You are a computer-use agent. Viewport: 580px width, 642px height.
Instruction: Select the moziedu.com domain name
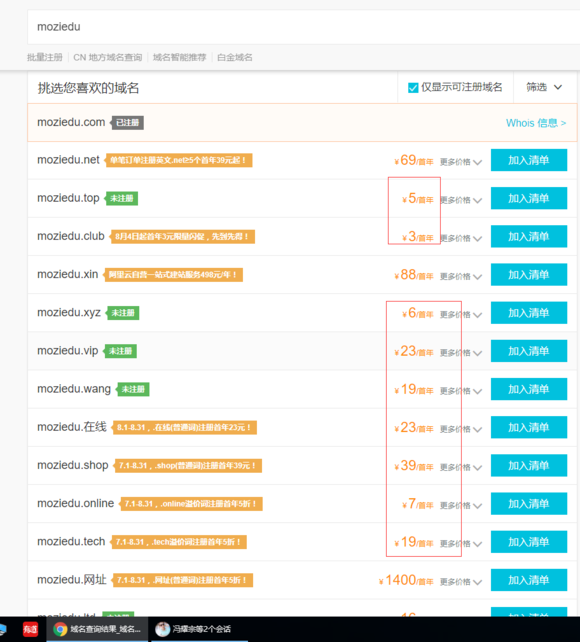71,122
